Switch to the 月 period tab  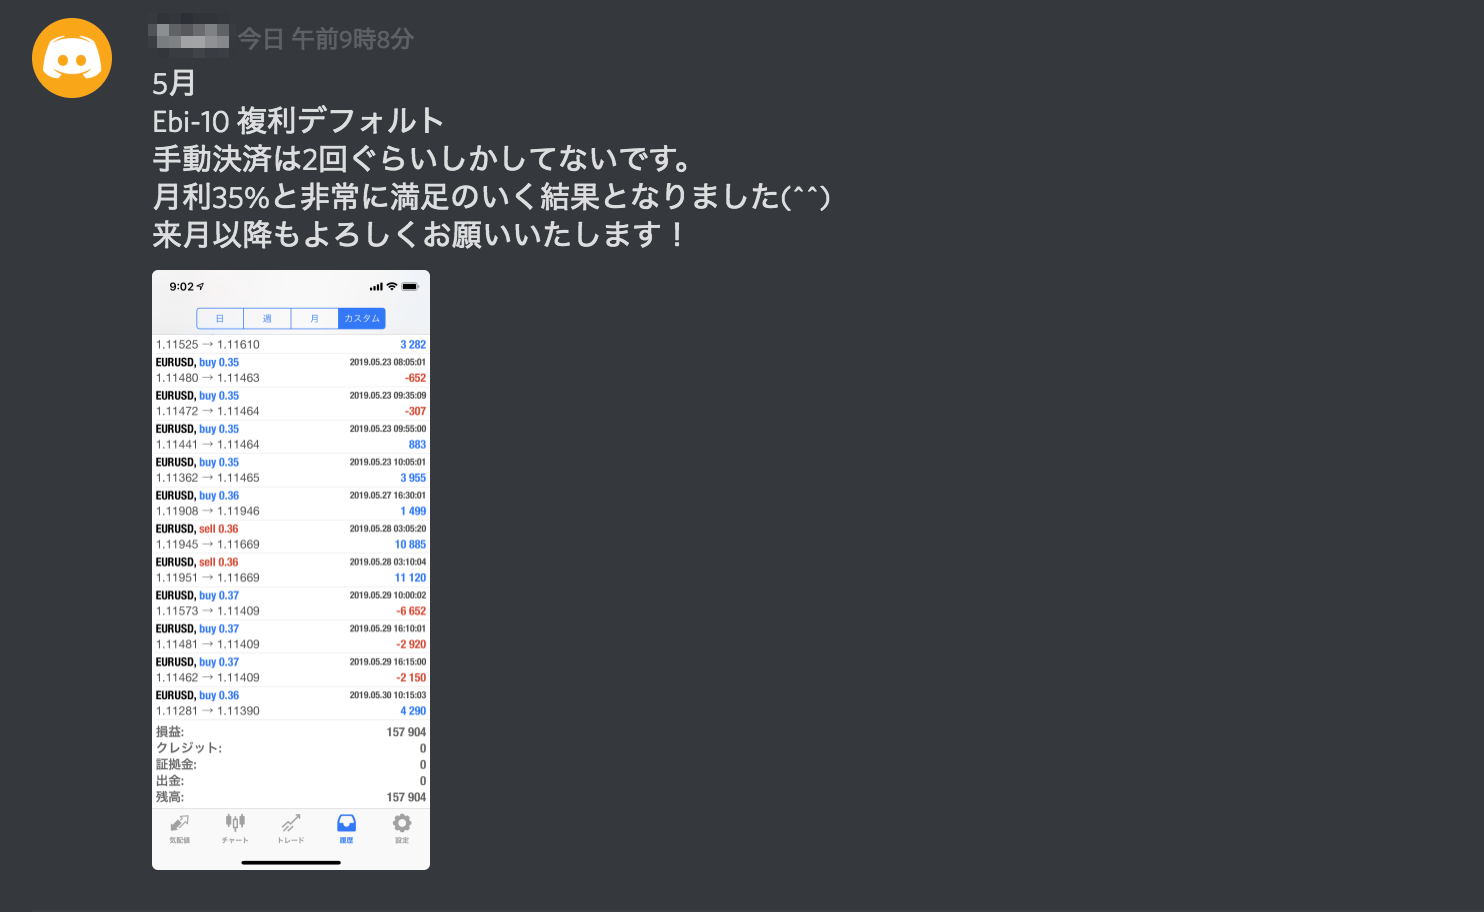click(314, 319)
